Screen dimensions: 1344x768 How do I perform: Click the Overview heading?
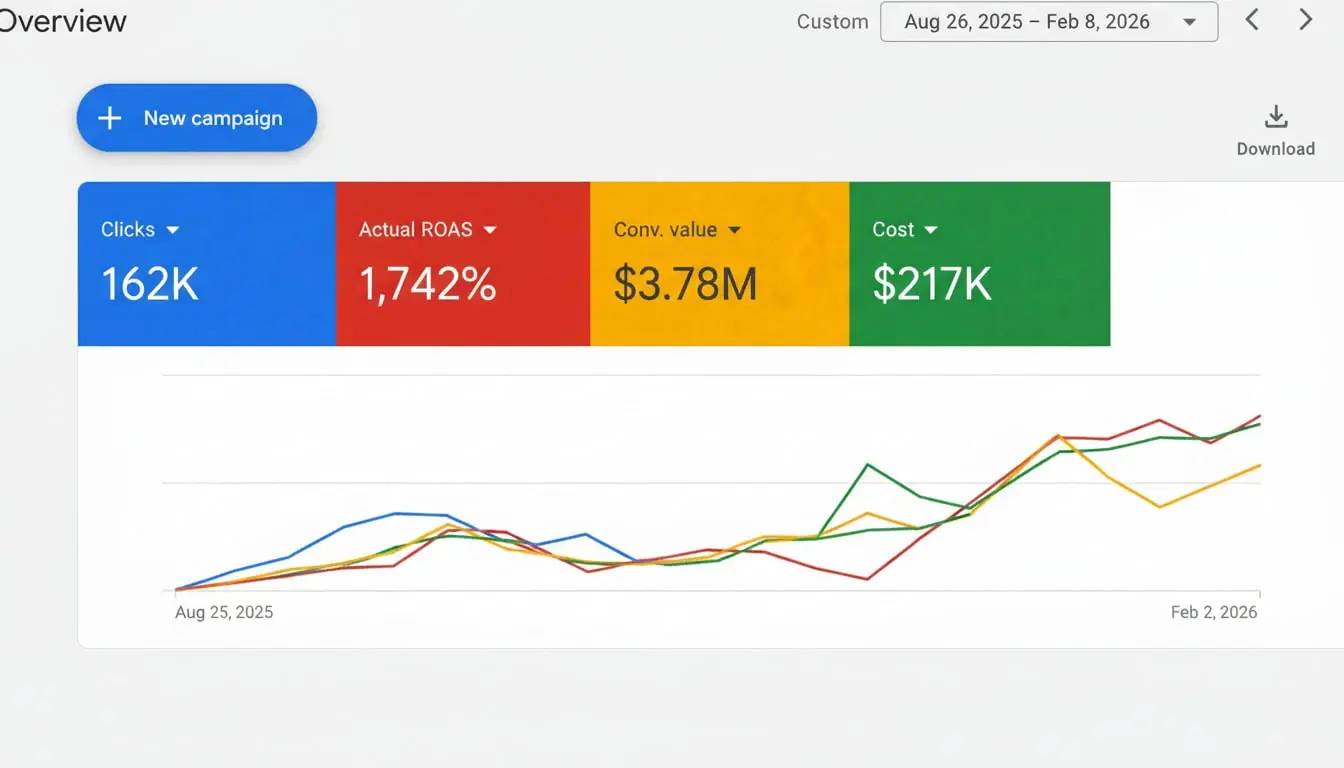pyautogui.click(x=62, y=21)
